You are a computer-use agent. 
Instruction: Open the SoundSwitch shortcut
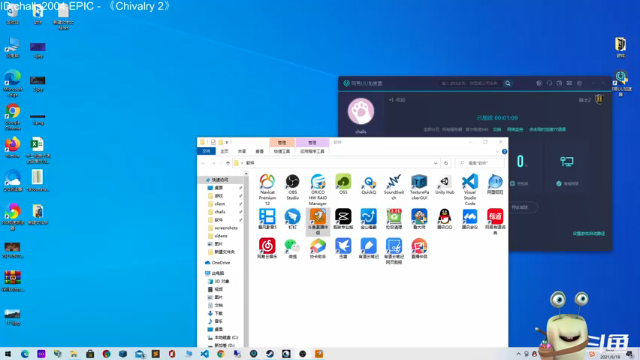click(393, 187)
